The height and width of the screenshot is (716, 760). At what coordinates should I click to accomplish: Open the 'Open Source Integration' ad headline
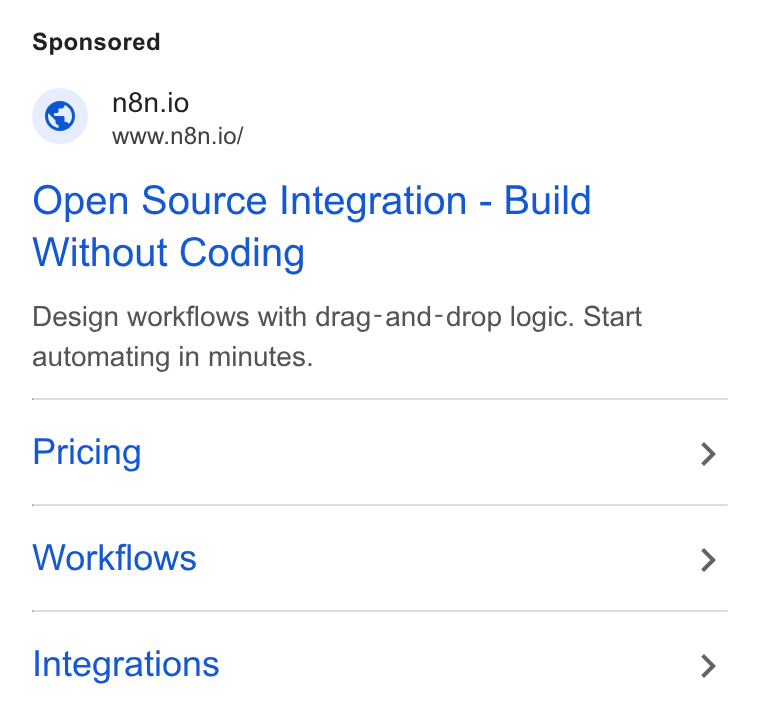click(x=312, y=226)
